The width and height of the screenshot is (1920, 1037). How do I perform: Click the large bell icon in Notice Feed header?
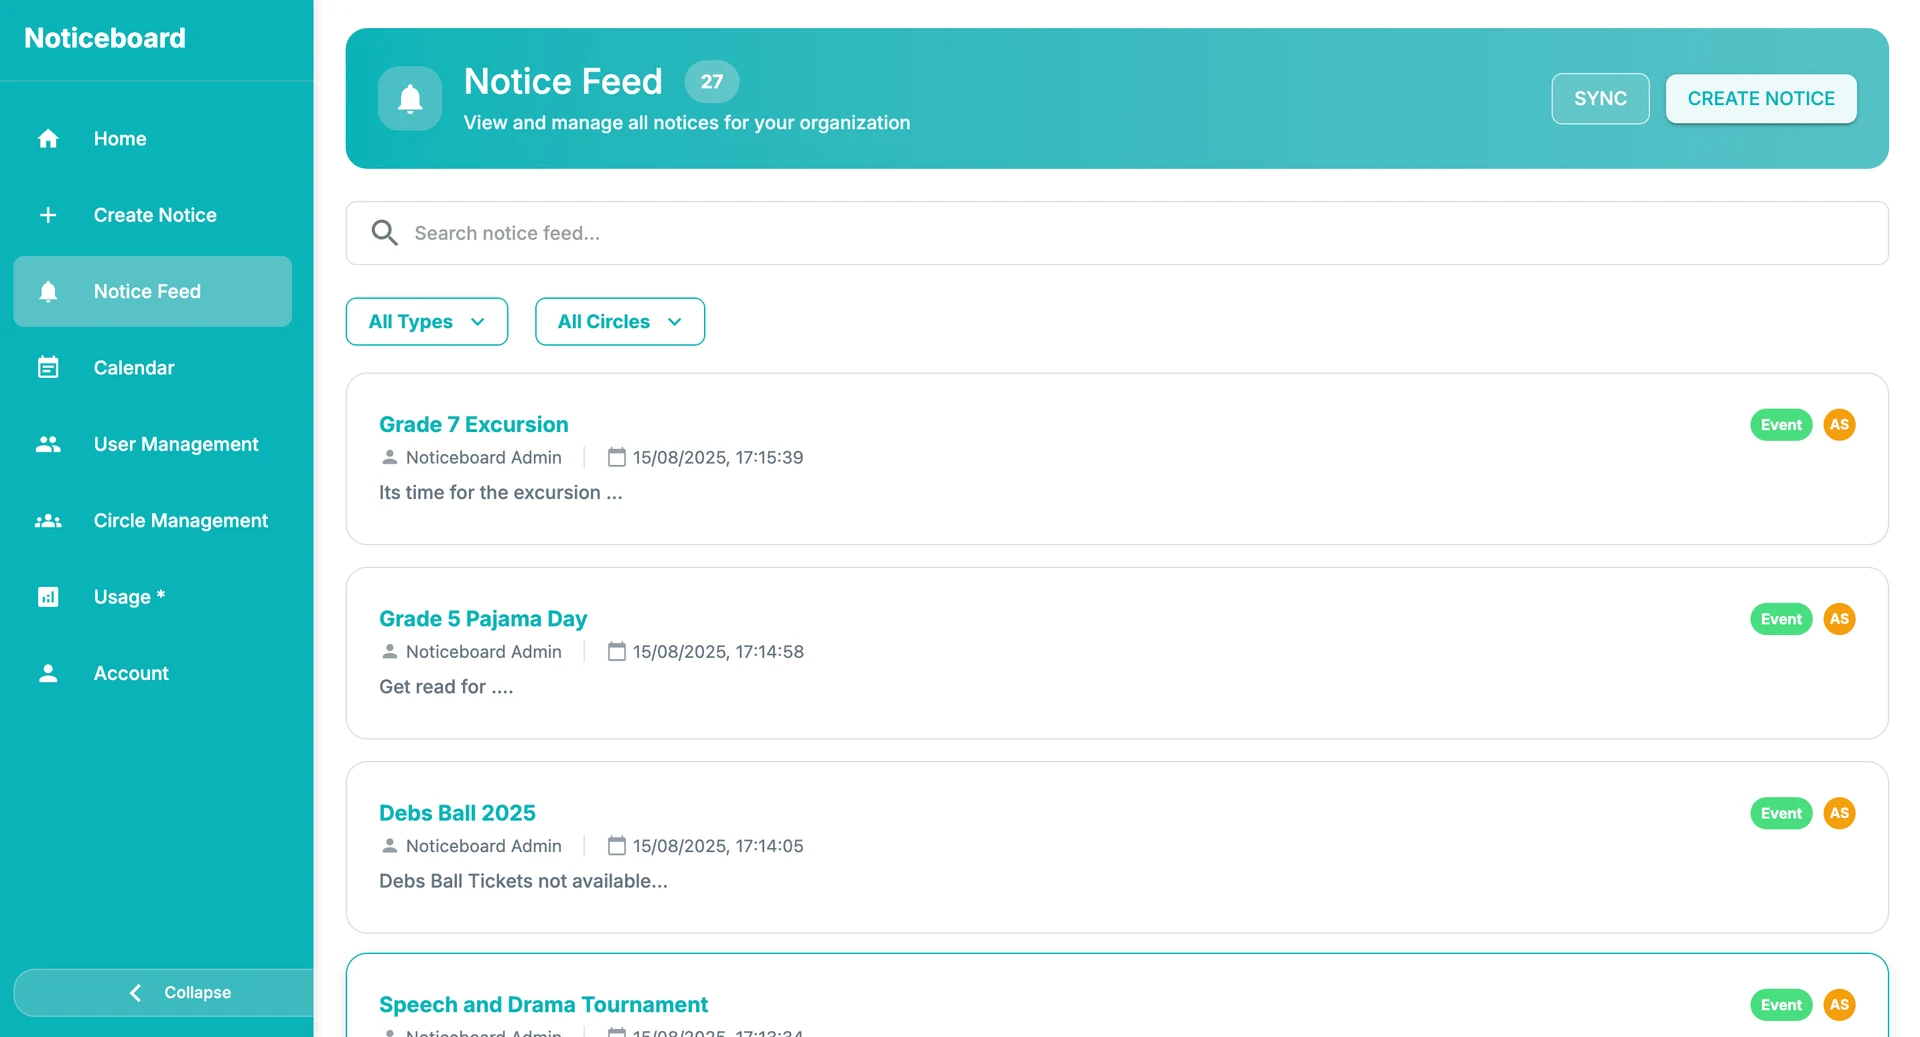tap(410, 99)
